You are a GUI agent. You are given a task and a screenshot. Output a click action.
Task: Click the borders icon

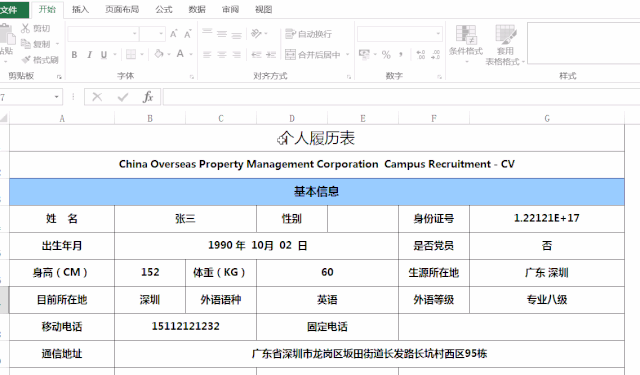coord(131,54)
